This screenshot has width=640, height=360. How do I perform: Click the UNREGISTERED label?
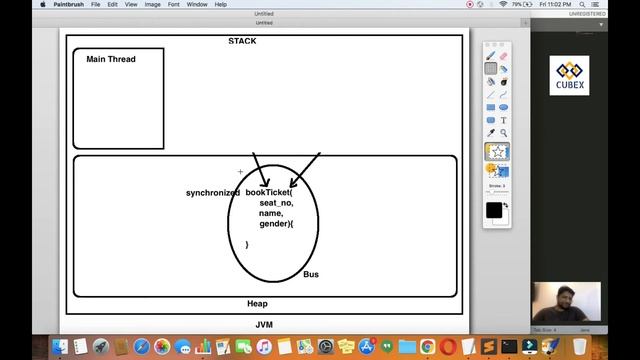pyautogui.click(x=587, y=14)
